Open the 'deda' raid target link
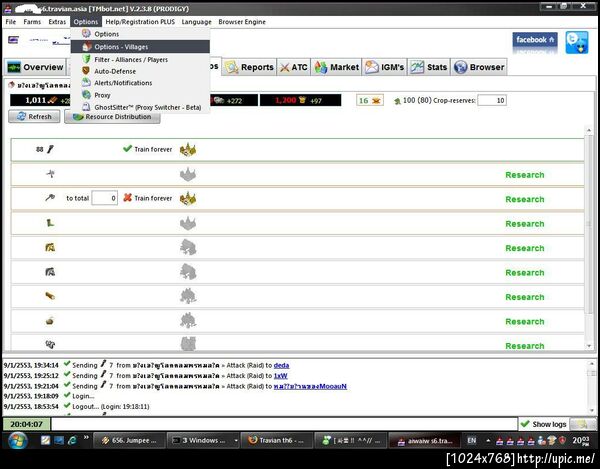The width and height of the screenshot is (600, 469). 281,366
